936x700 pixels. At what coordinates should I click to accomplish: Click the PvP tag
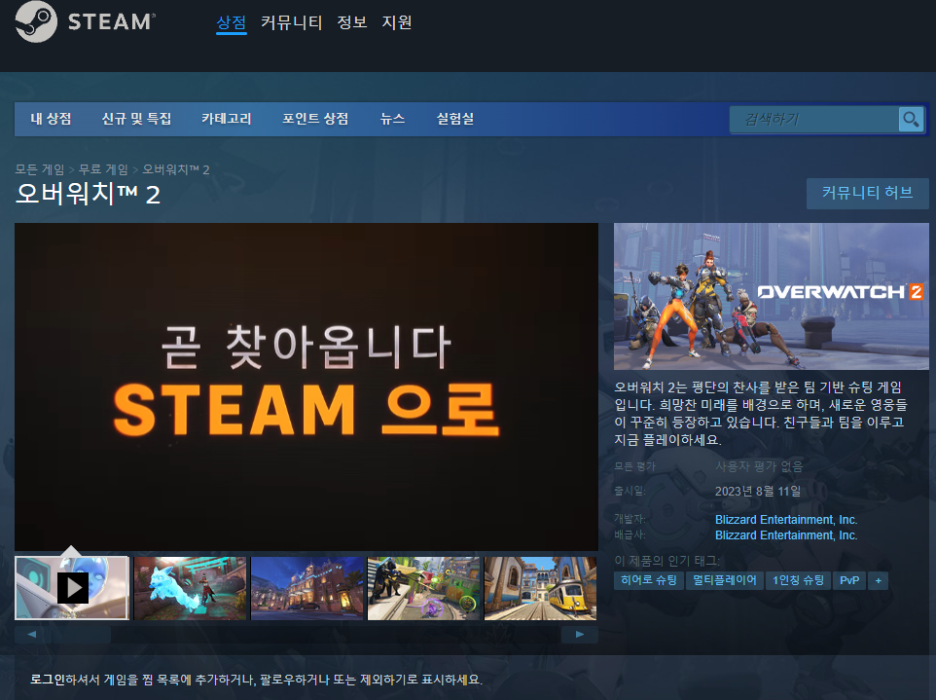(849, 580)
